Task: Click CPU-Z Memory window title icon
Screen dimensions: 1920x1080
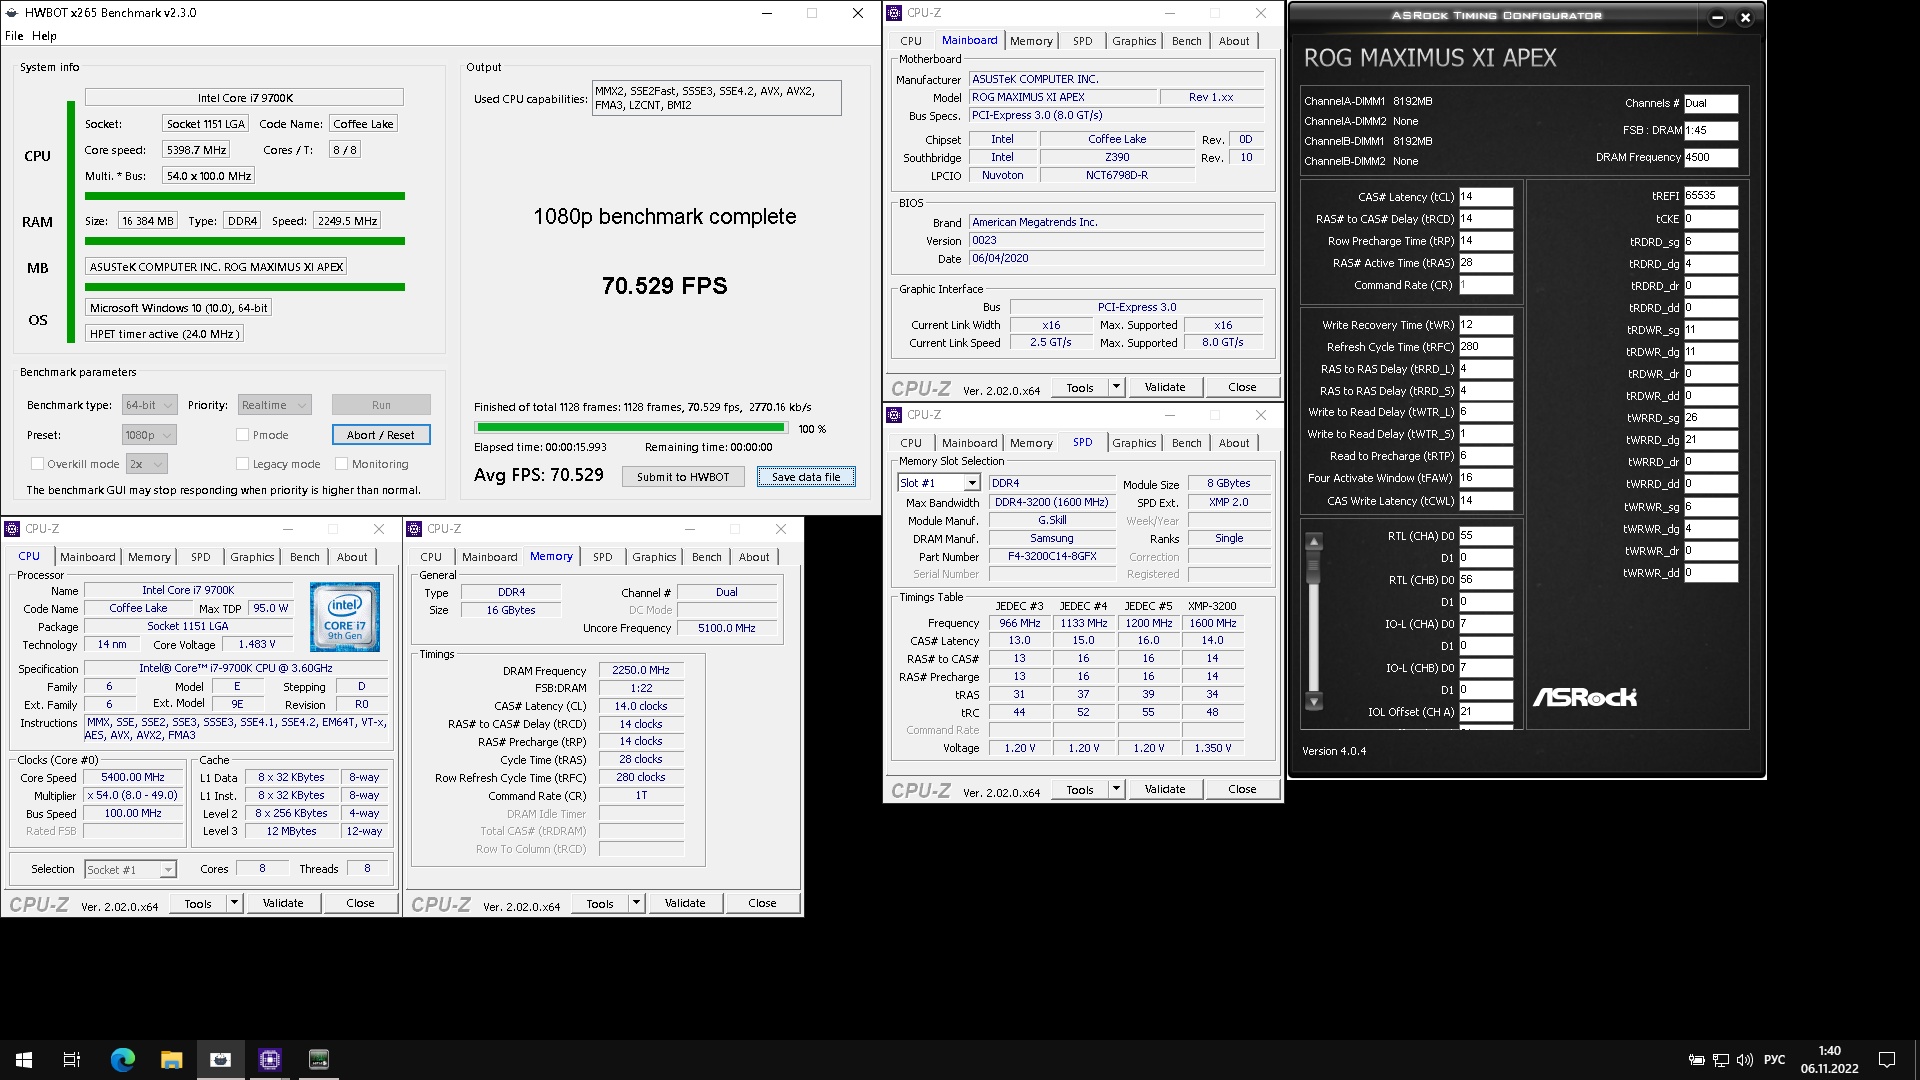Action: coord(414,529)
